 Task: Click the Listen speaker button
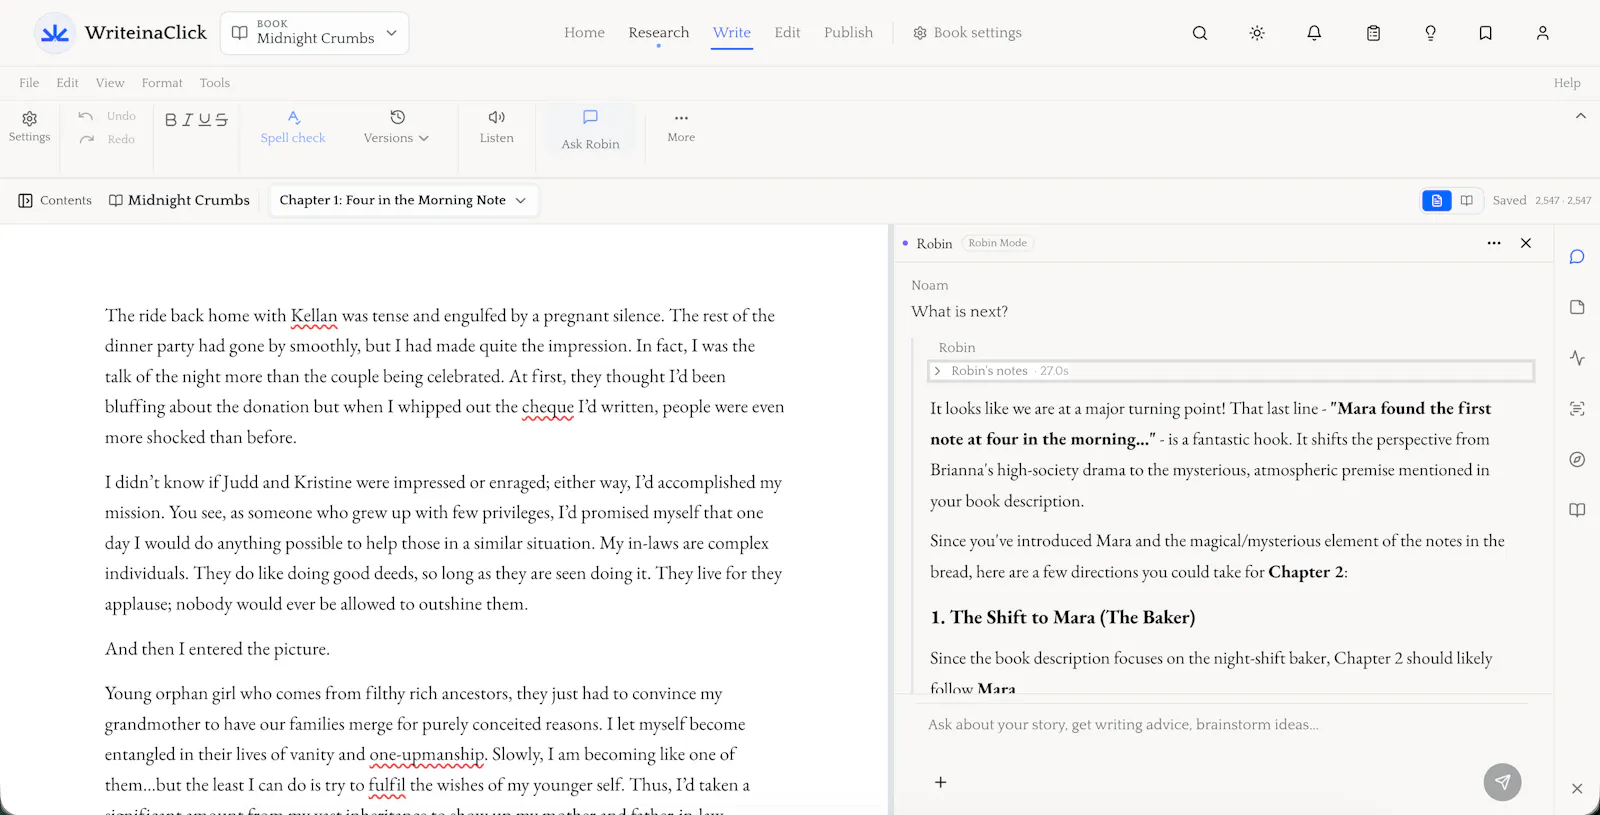click(496, 127)
